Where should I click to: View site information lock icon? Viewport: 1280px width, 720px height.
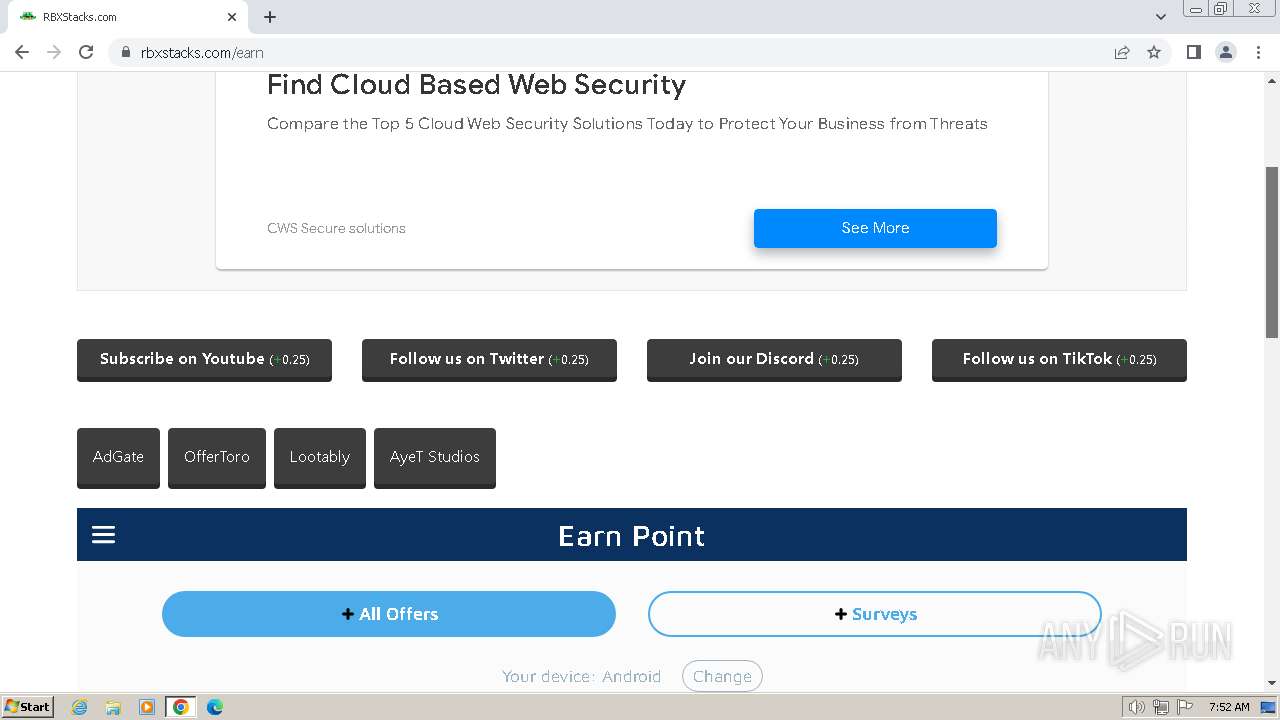126,52
